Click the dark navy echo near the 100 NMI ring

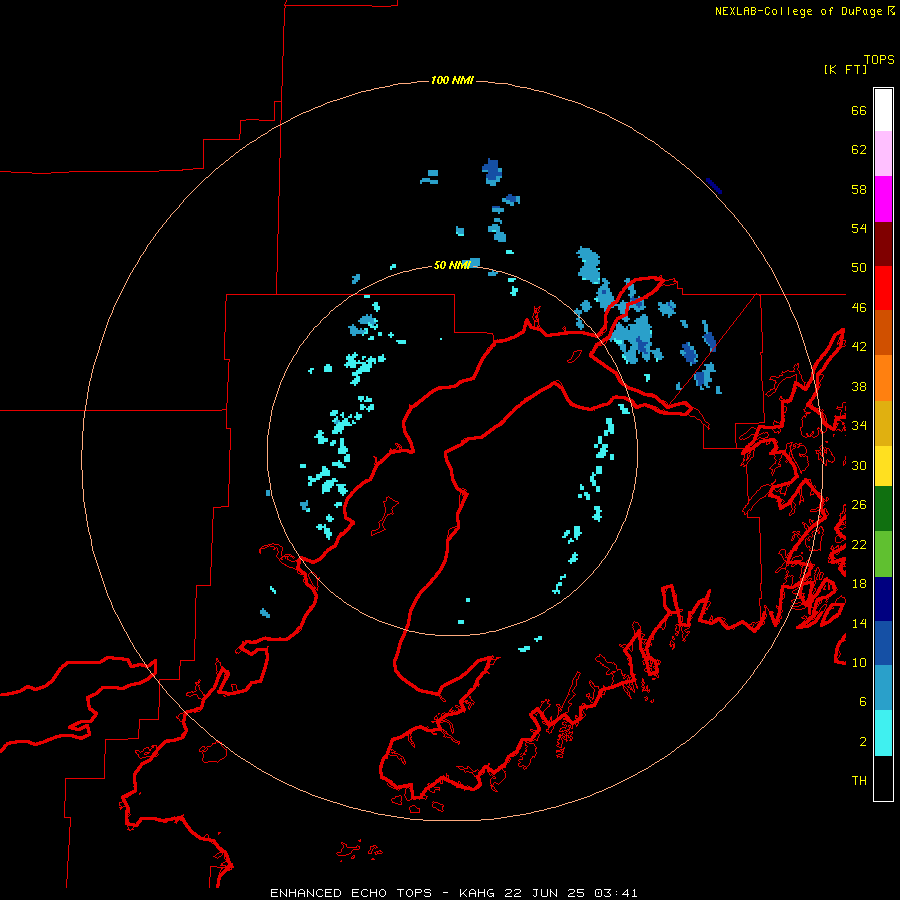[x=713, y=186]
